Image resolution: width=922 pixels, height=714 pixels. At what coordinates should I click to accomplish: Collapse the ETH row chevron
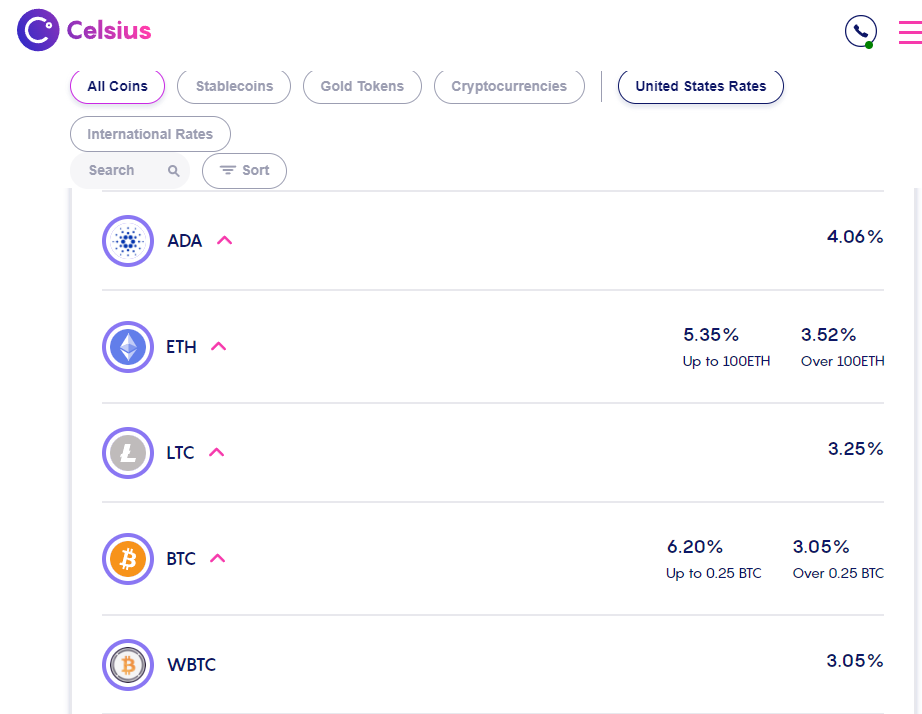[219, 346]
